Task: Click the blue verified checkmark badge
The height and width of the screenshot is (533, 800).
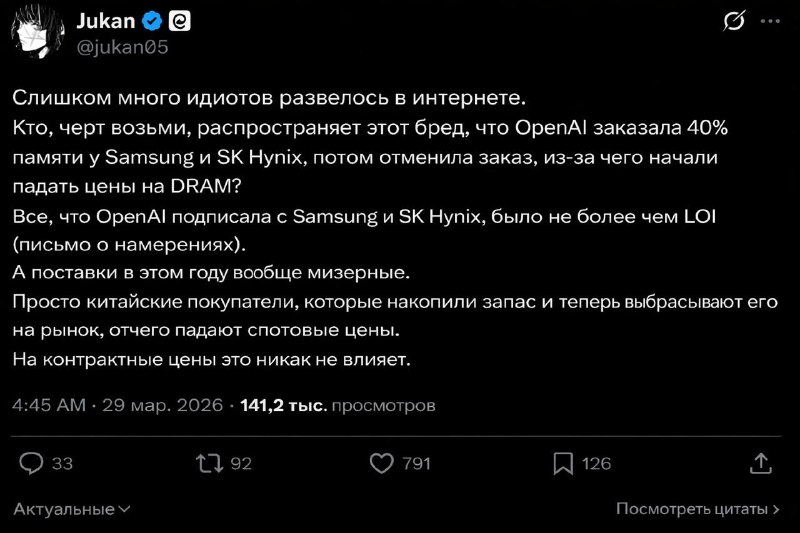Action: [153, 20]
